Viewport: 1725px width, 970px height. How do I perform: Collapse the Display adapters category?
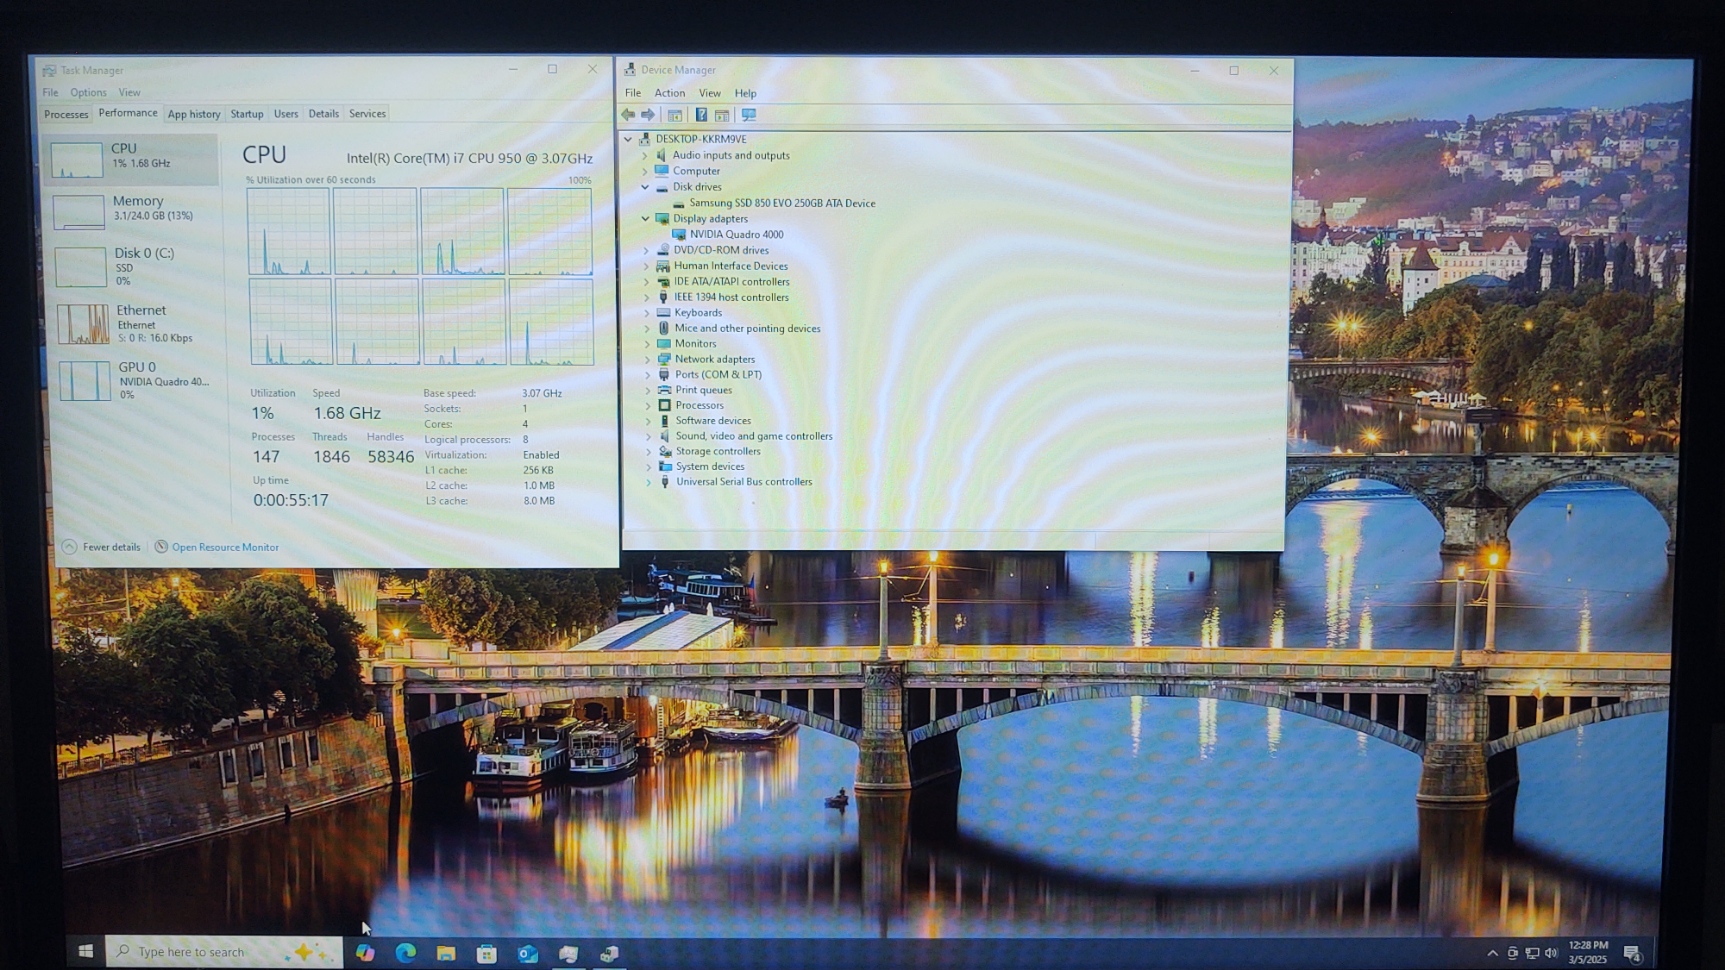pyautogui.click(x=645, y=218)
